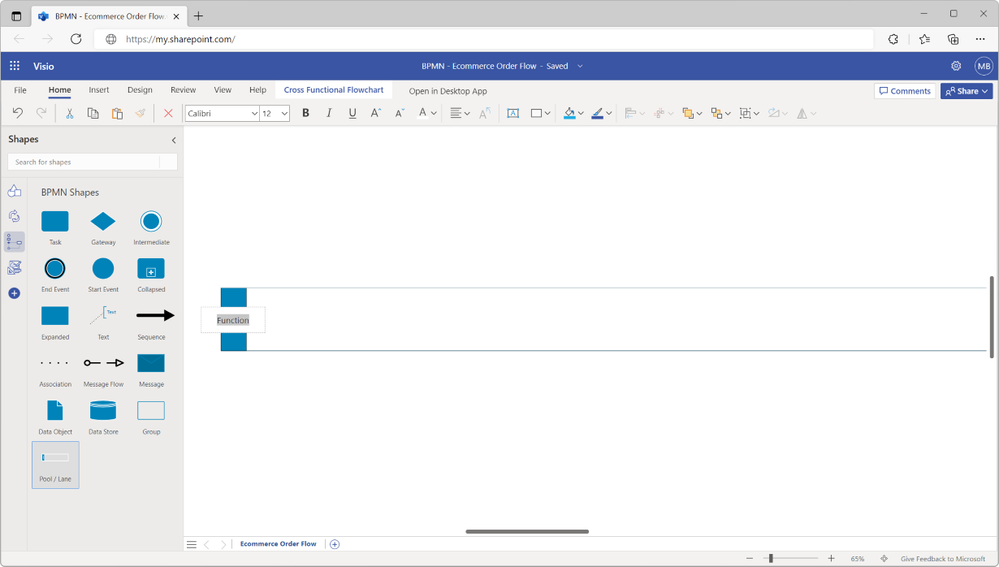Open the Review tab

click(183, 90)
